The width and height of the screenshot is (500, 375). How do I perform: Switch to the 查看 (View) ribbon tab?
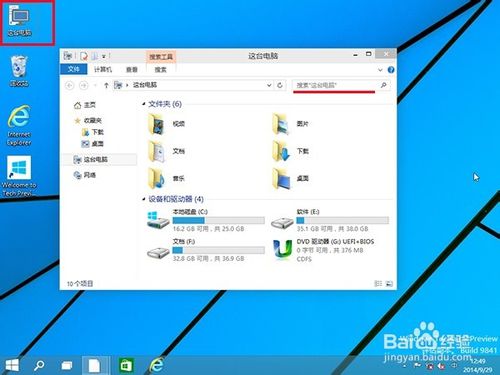pyautogui.click(x=132, y=69)
